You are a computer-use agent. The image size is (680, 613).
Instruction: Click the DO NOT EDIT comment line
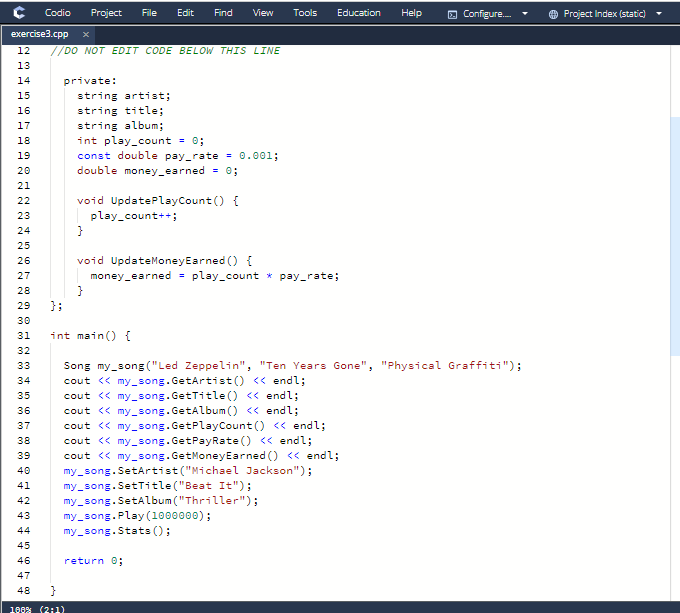point(165,51)
